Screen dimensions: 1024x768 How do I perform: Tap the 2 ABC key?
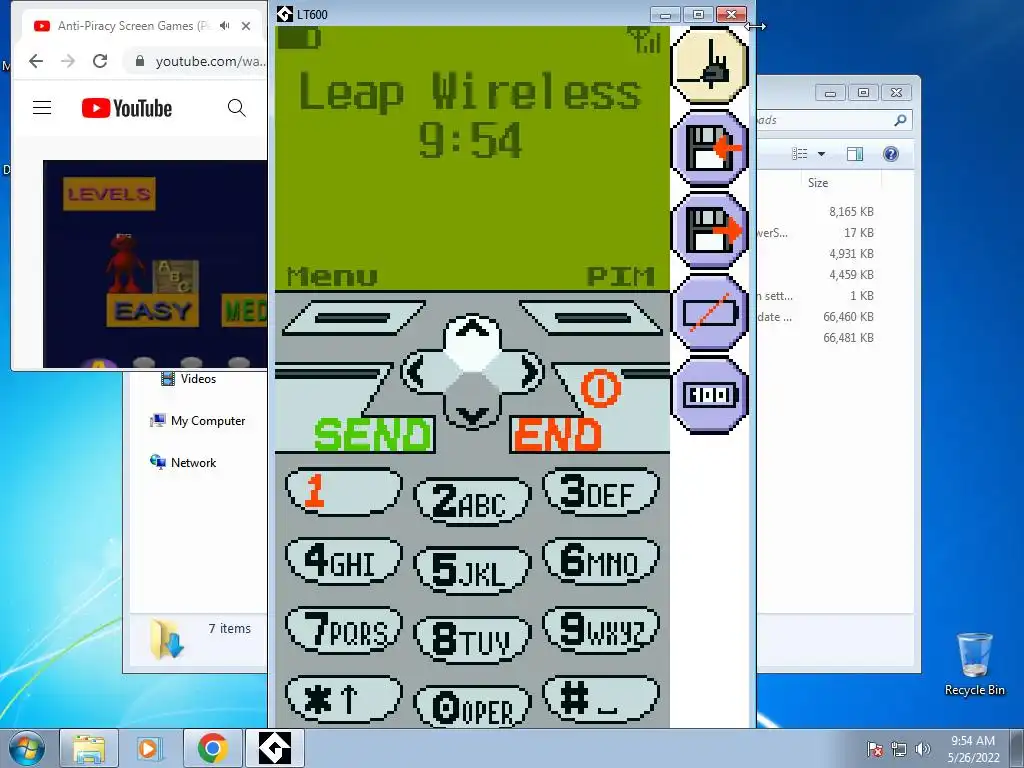tap(472, 502)
